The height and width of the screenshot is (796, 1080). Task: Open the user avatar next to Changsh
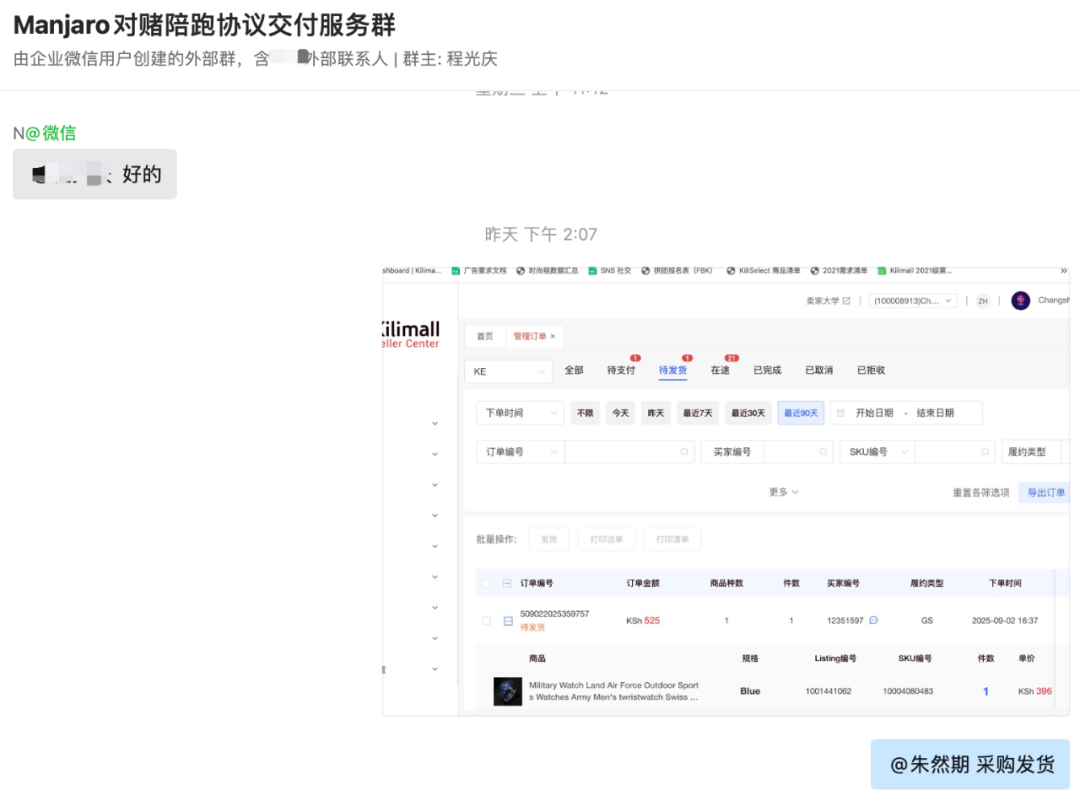pyautogui.click(x=1020, y=301)
